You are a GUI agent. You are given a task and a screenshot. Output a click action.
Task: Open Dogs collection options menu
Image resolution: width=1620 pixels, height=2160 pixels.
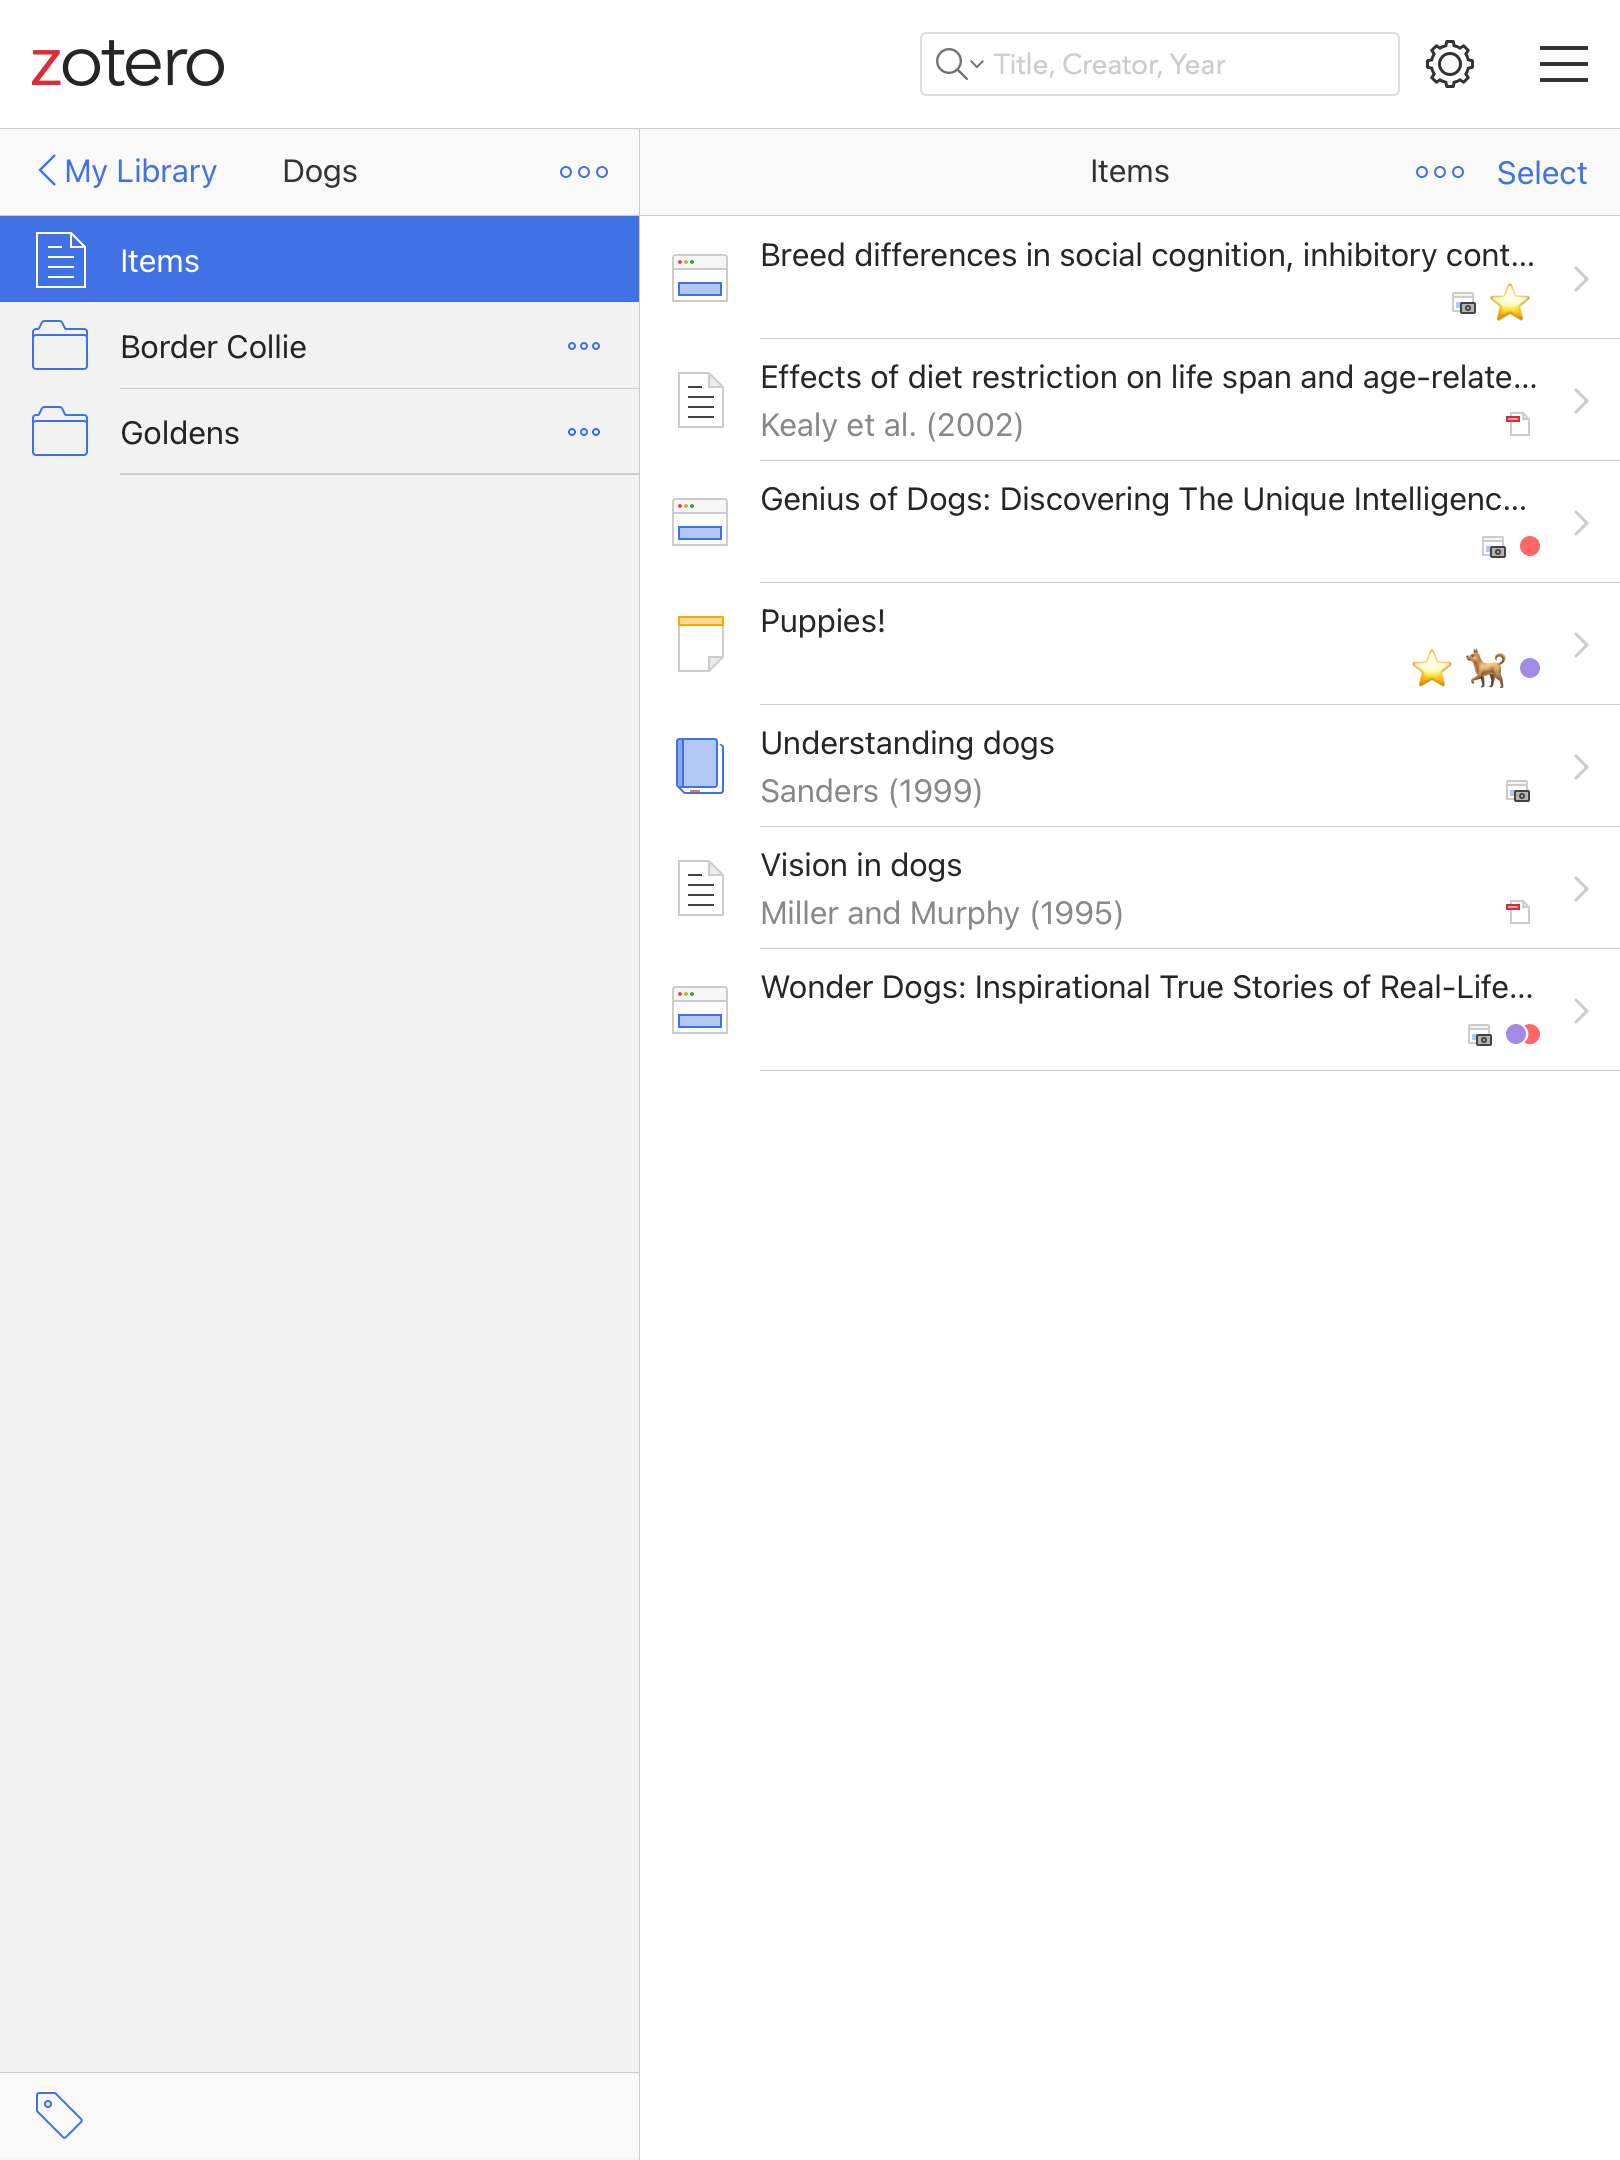[584, 172]
